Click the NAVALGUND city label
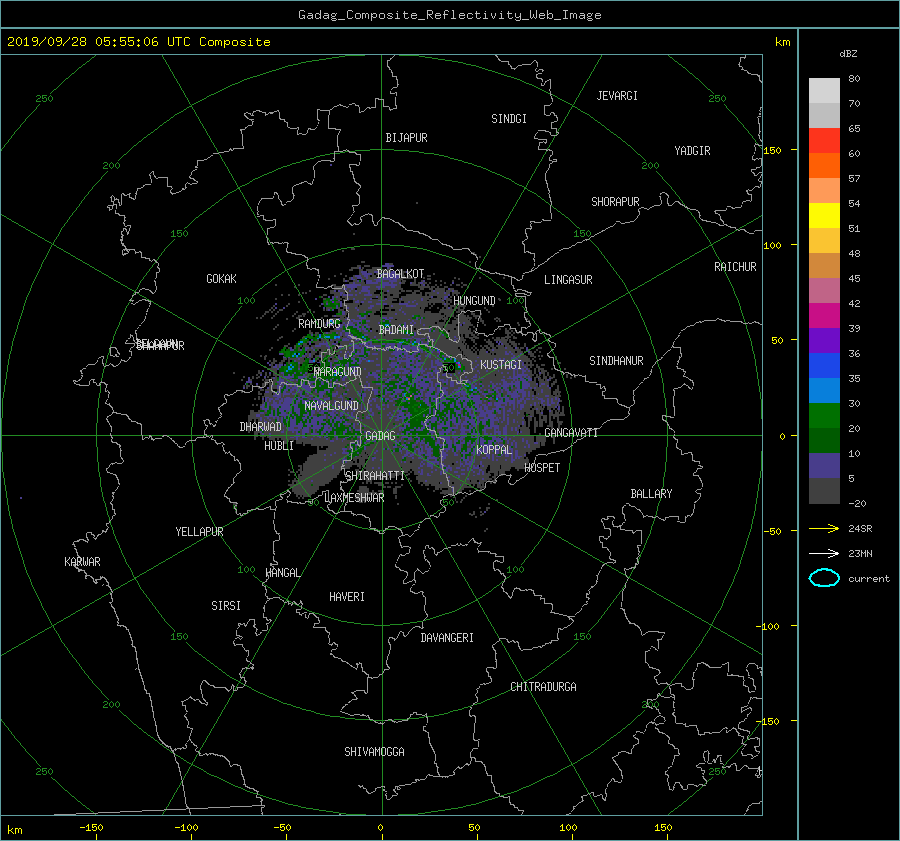The image size is (900, 841). [331, 406]
